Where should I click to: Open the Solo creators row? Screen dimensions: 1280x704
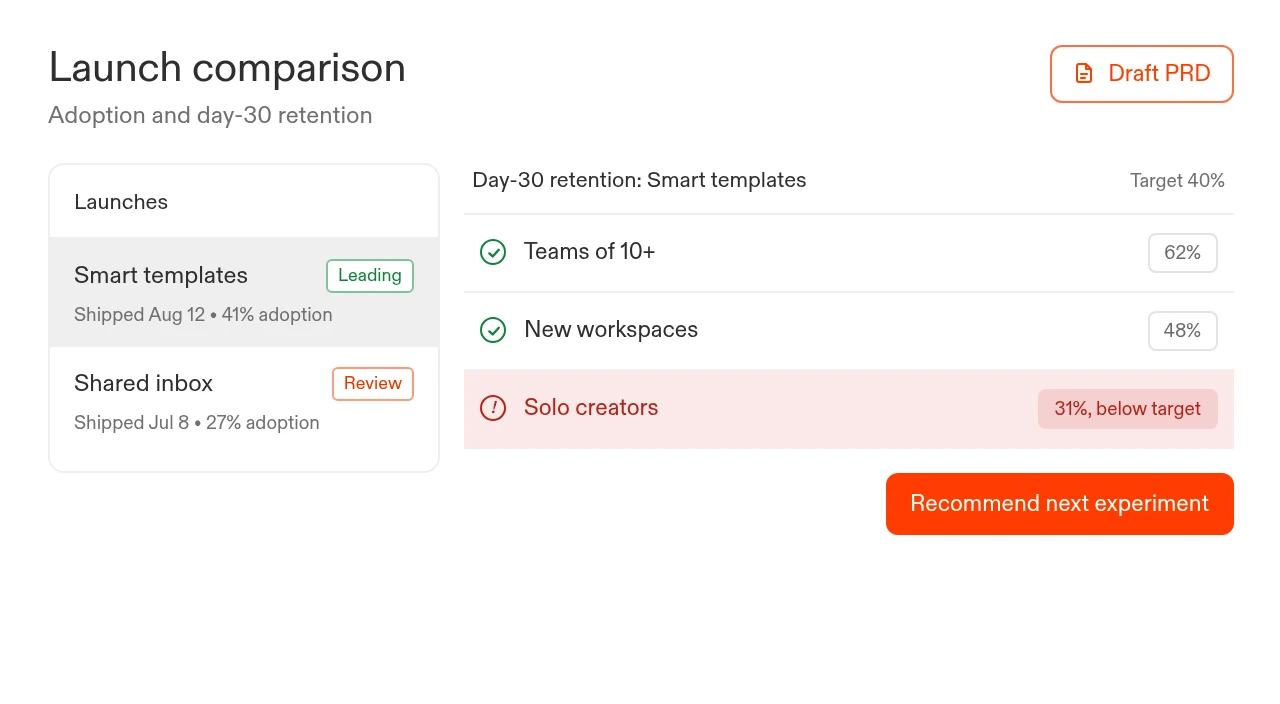(x=849, y=409)
